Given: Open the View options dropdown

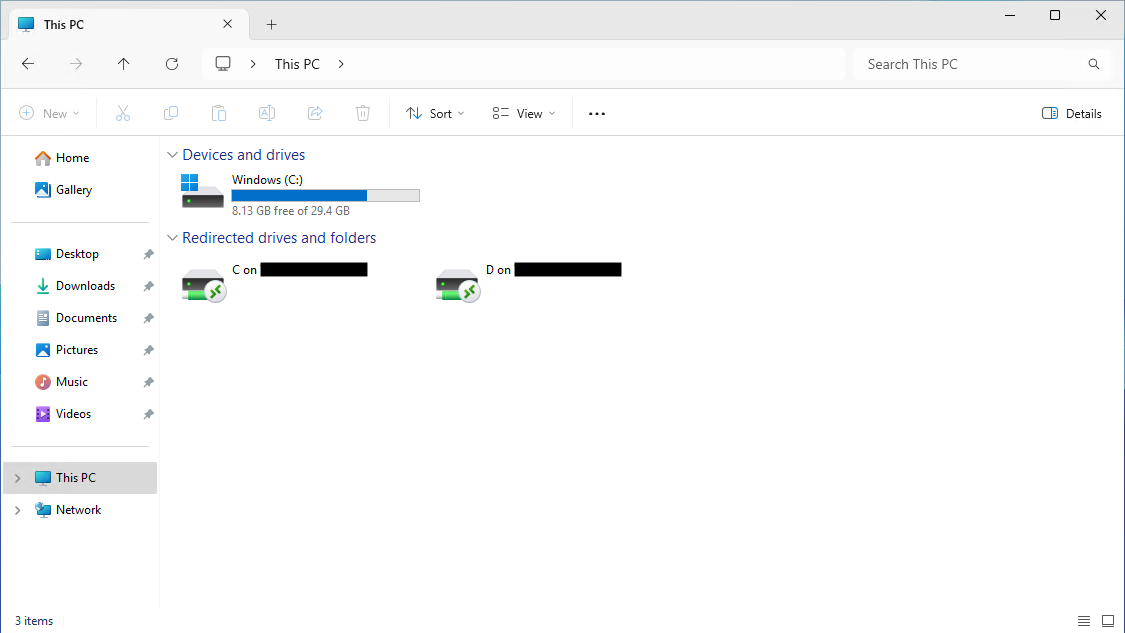Looking at the screenshot, I should pos(524,113).
